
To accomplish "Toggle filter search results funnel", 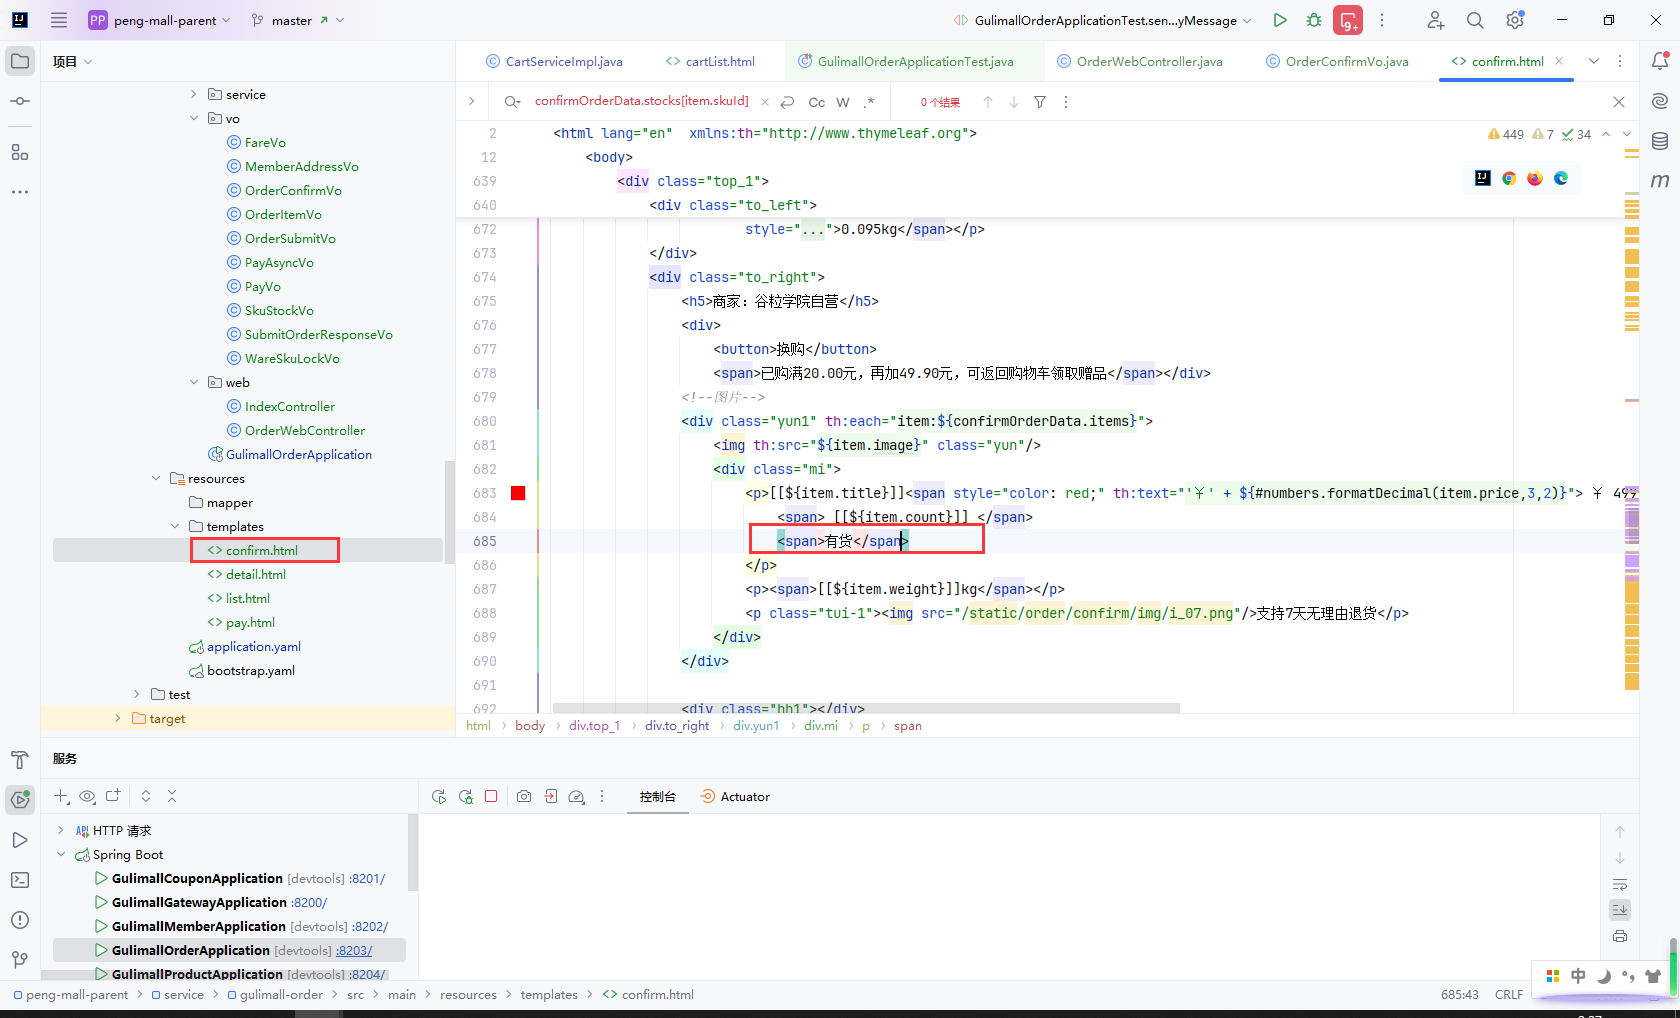I will (1040, 102).
